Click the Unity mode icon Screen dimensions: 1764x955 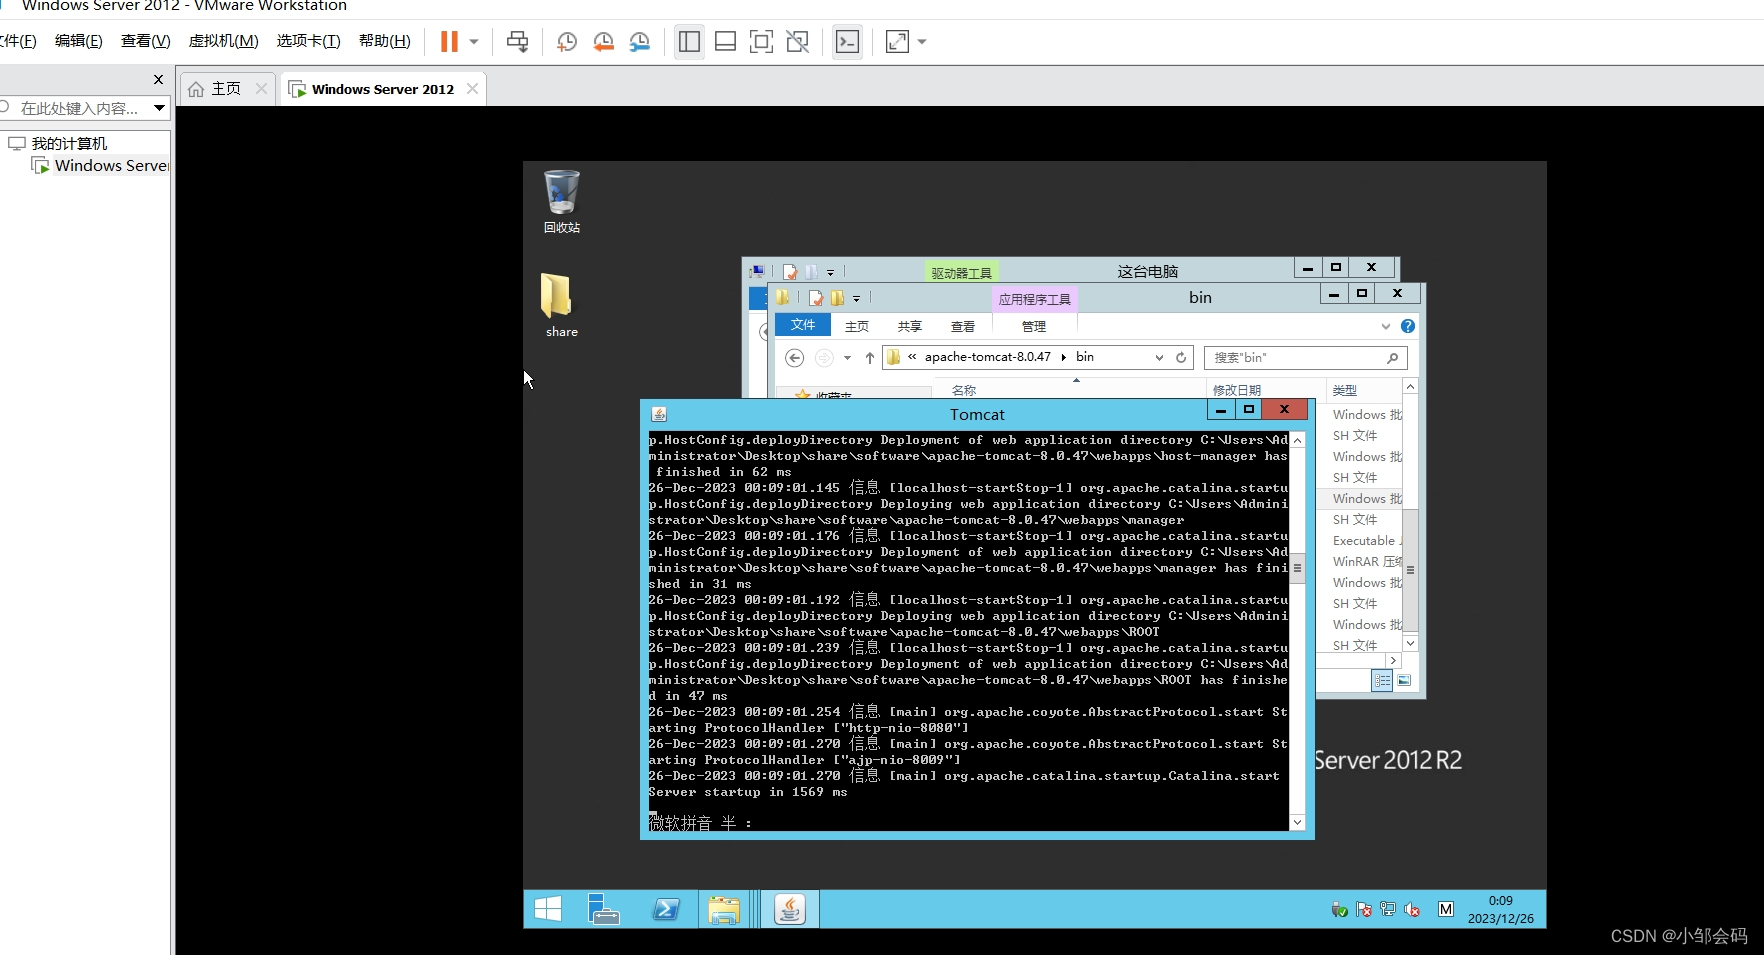click(x=797, y=41)
